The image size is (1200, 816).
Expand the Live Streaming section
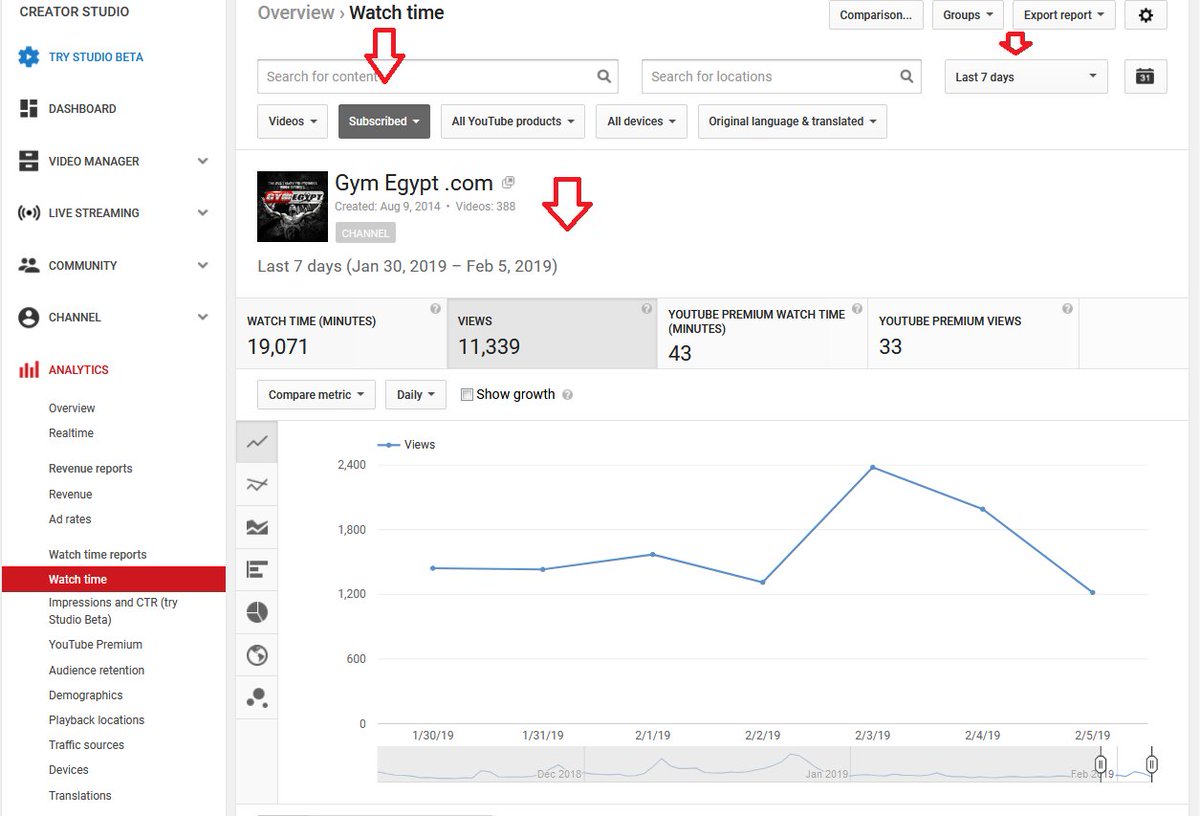click(x=203, y=213)
